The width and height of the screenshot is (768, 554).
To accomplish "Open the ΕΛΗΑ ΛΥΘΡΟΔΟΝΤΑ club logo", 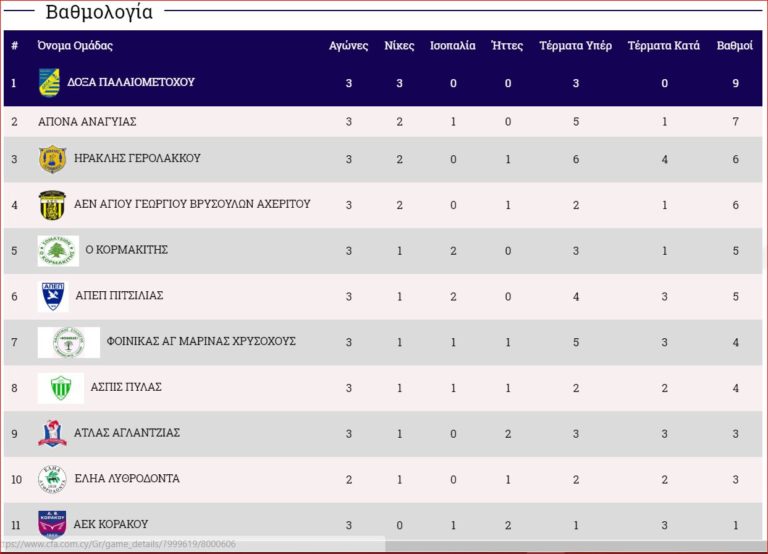I will (52, 479).
